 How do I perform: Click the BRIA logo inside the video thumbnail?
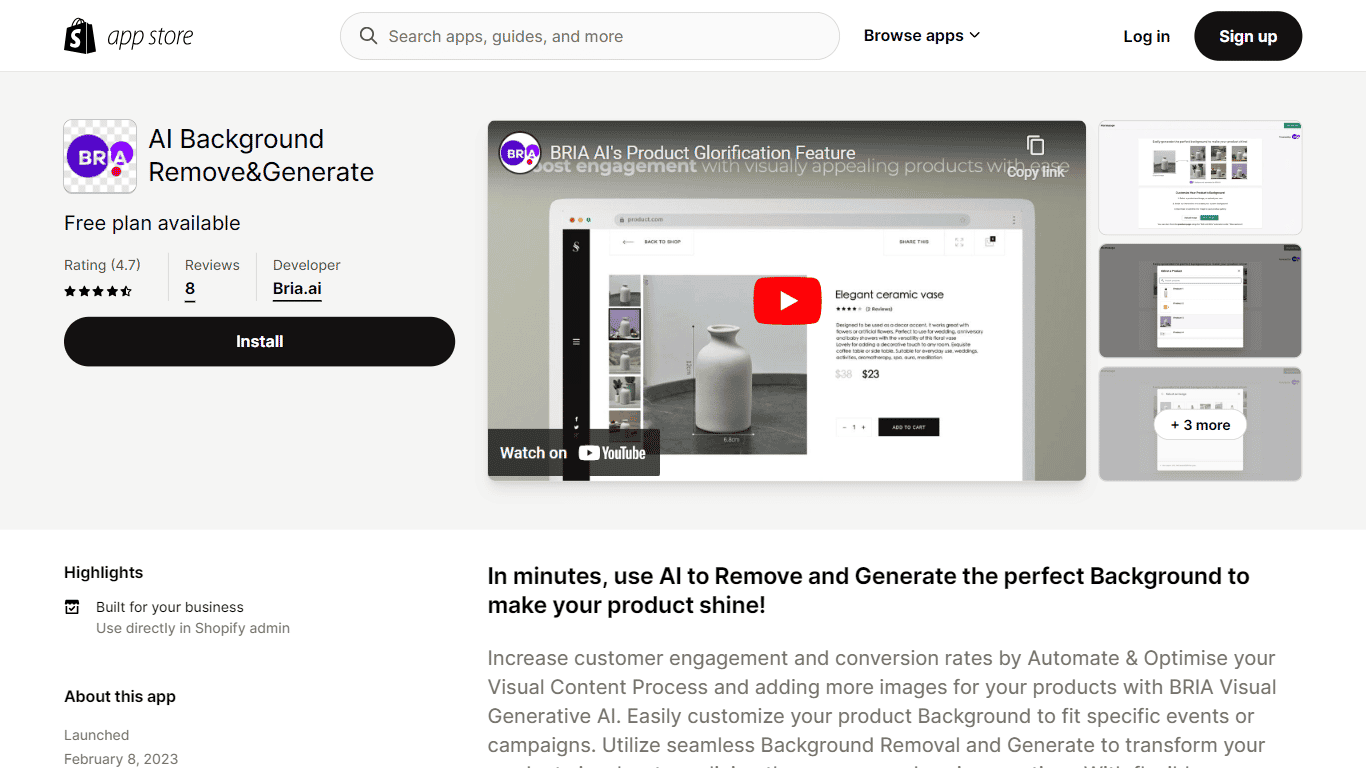[520, 152]
